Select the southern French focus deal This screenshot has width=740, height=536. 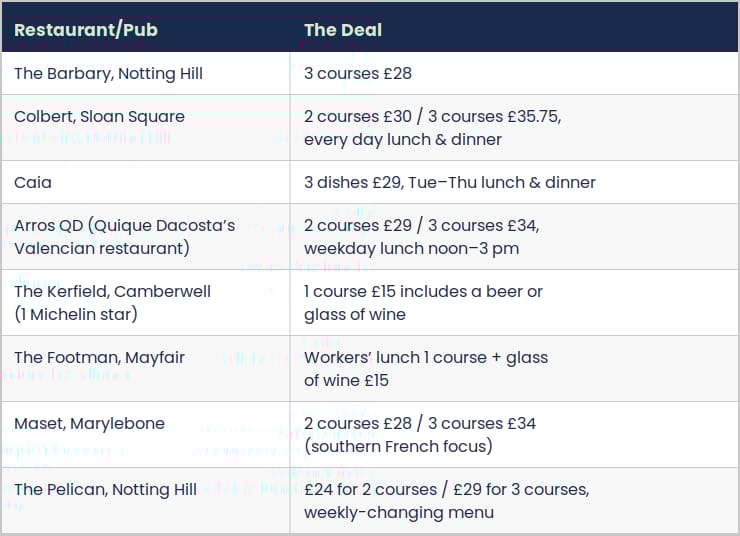click(514, 435)
